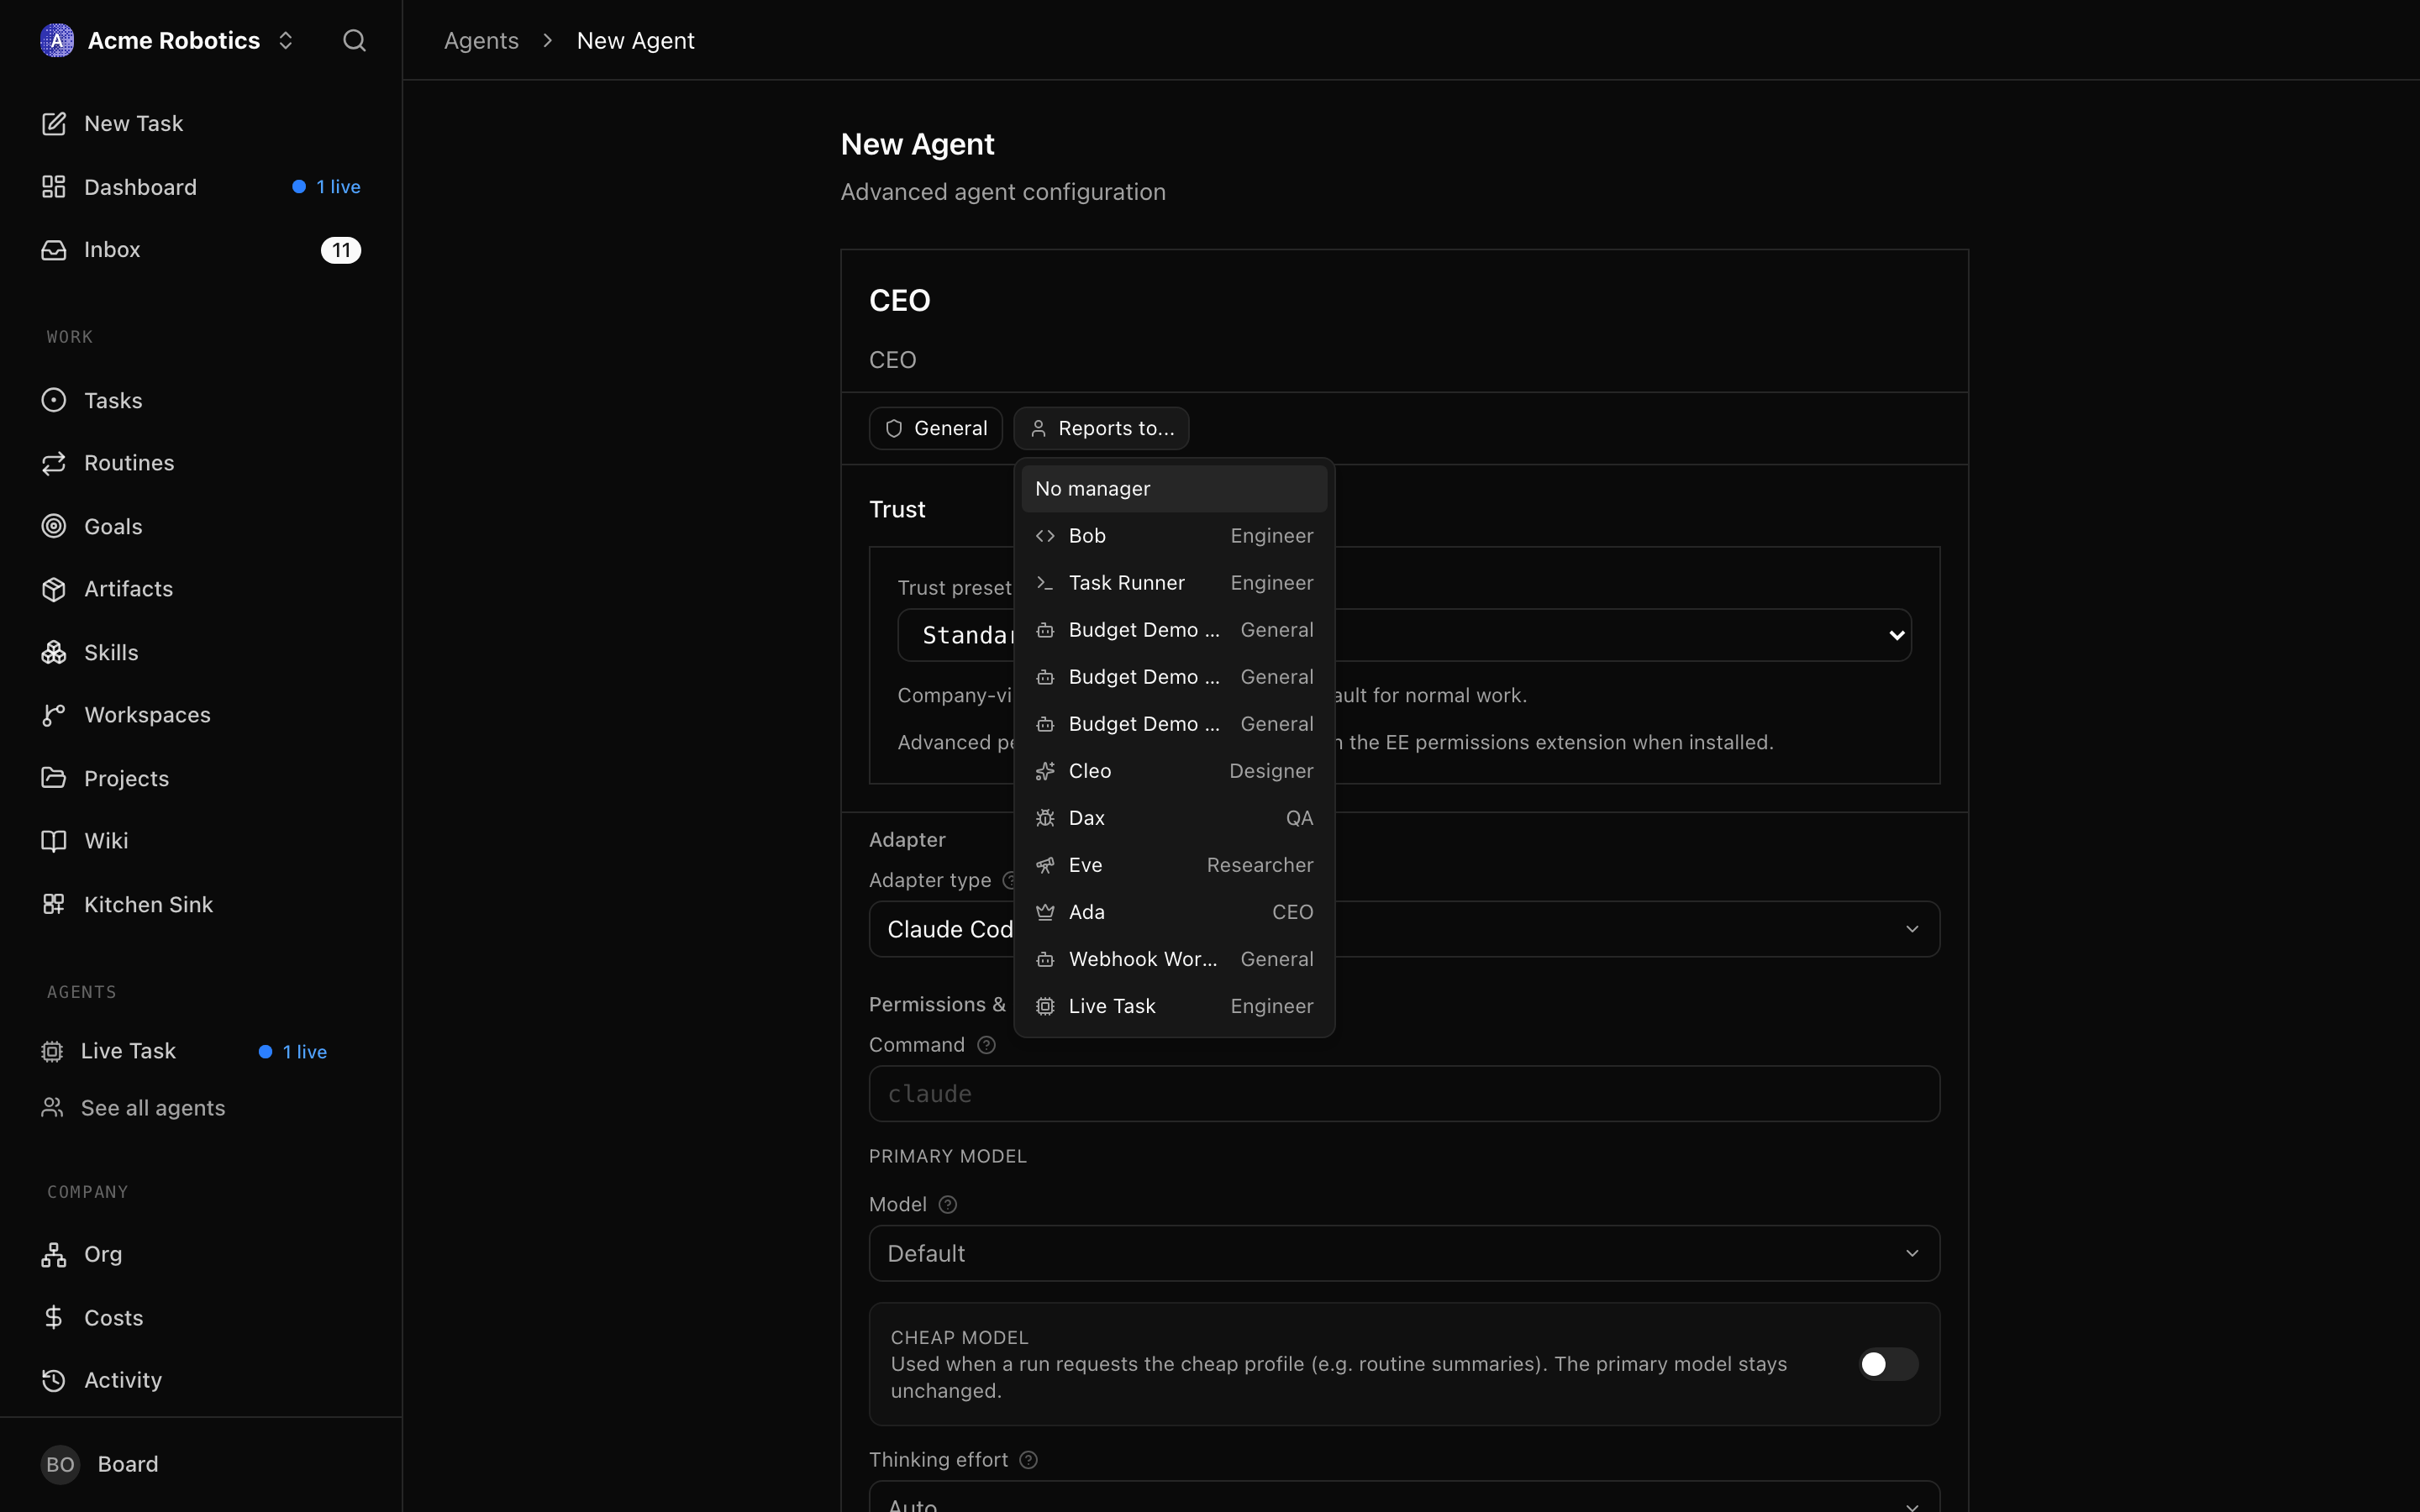Click the New Task pencil icon
Viewport: 2420px width, 1512px height.
tap(54, 123)
